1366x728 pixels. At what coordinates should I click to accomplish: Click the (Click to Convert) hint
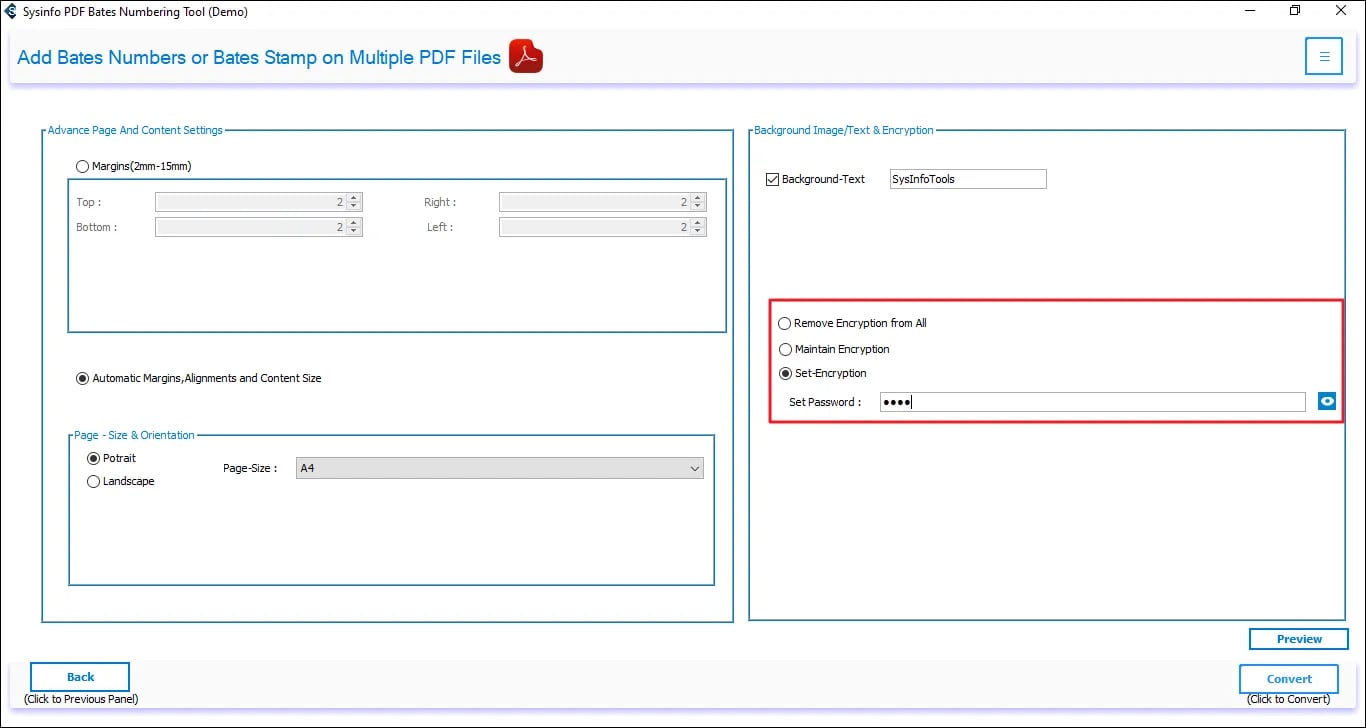click(x=1289, y=699)
